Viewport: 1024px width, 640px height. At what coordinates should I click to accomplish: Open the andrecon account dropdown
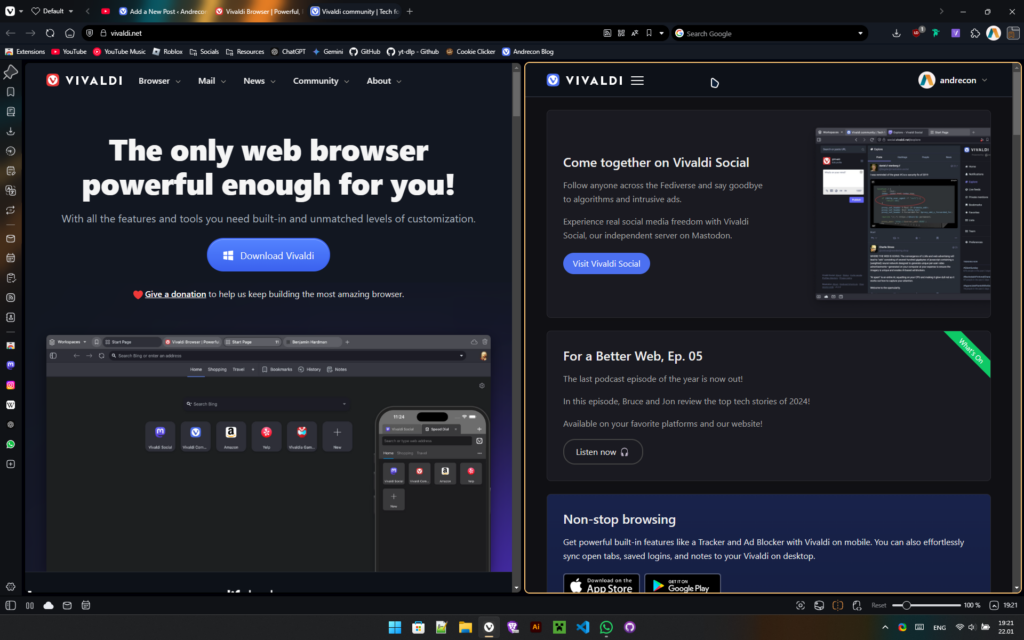(x=953, y=80)
